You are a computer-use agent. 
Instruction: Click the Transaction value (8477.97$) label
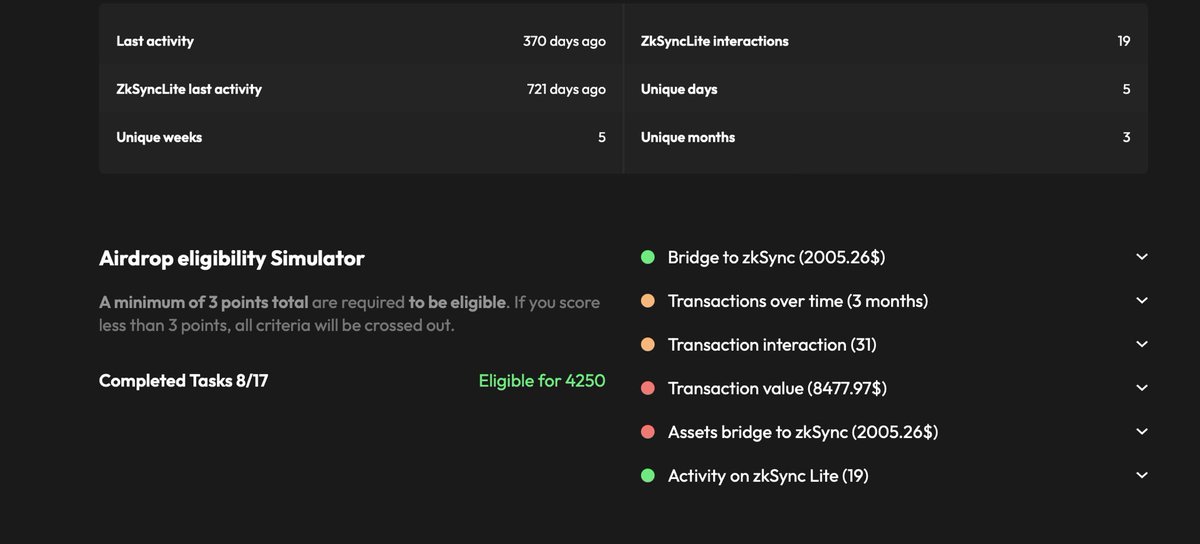click(777, 388)
